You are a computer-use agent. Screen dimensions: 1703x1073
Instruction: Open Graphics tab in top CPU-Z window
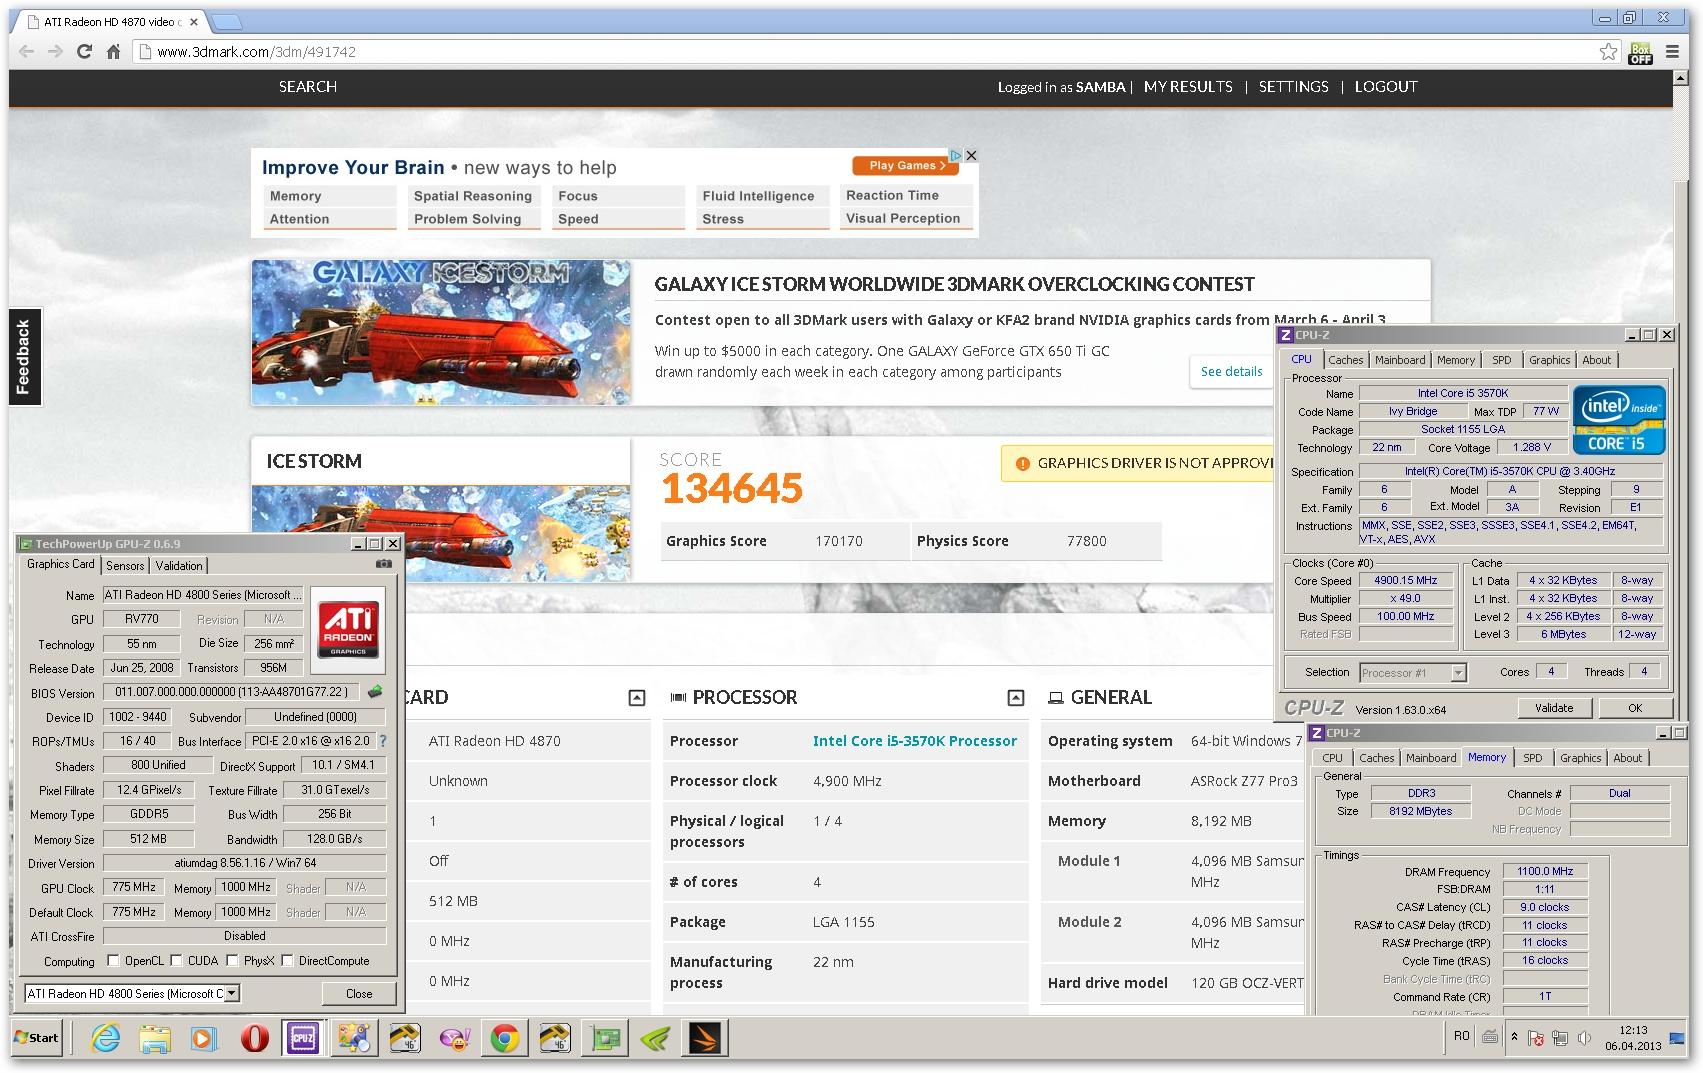[x=1549, y=360]
